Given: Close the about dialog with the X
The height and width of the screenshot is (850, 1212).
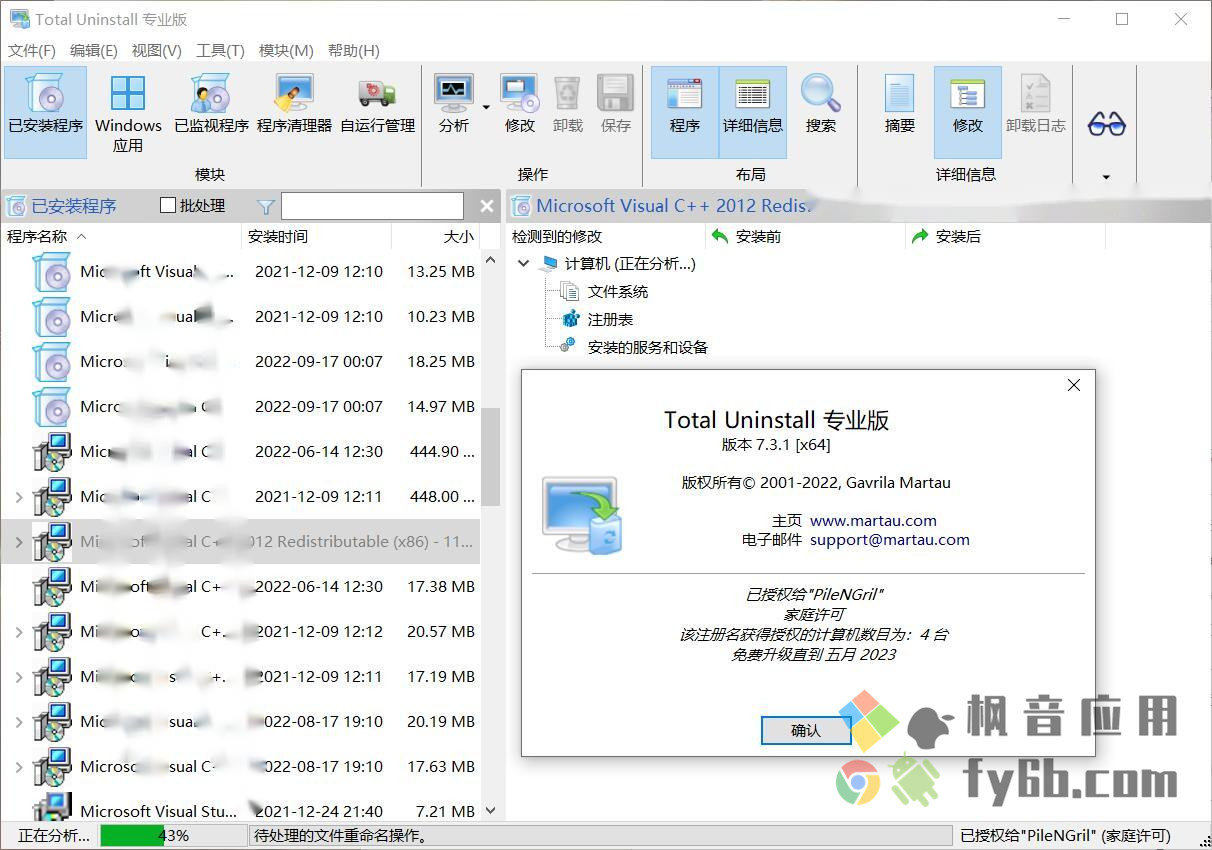Looking at the screenshot, I should 1074,385.
